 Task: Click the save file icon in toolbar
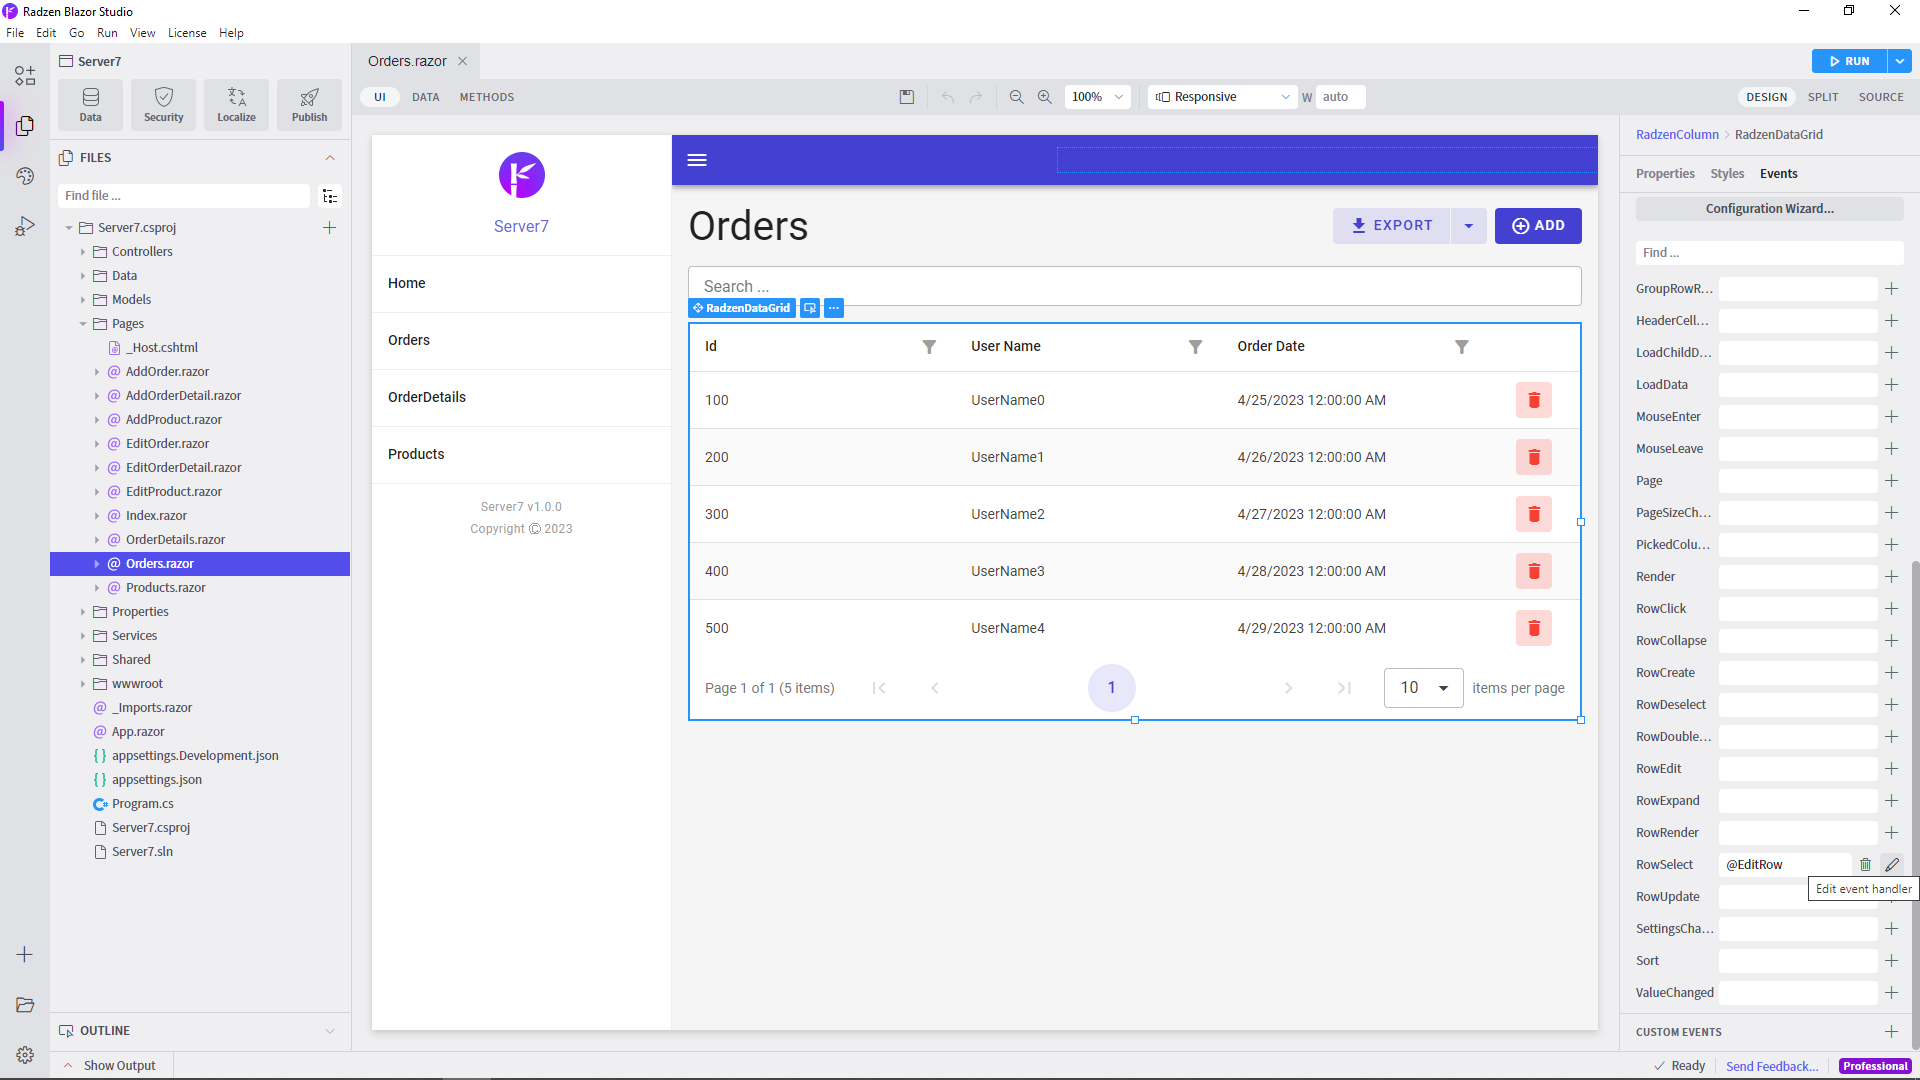coord(906,97)
